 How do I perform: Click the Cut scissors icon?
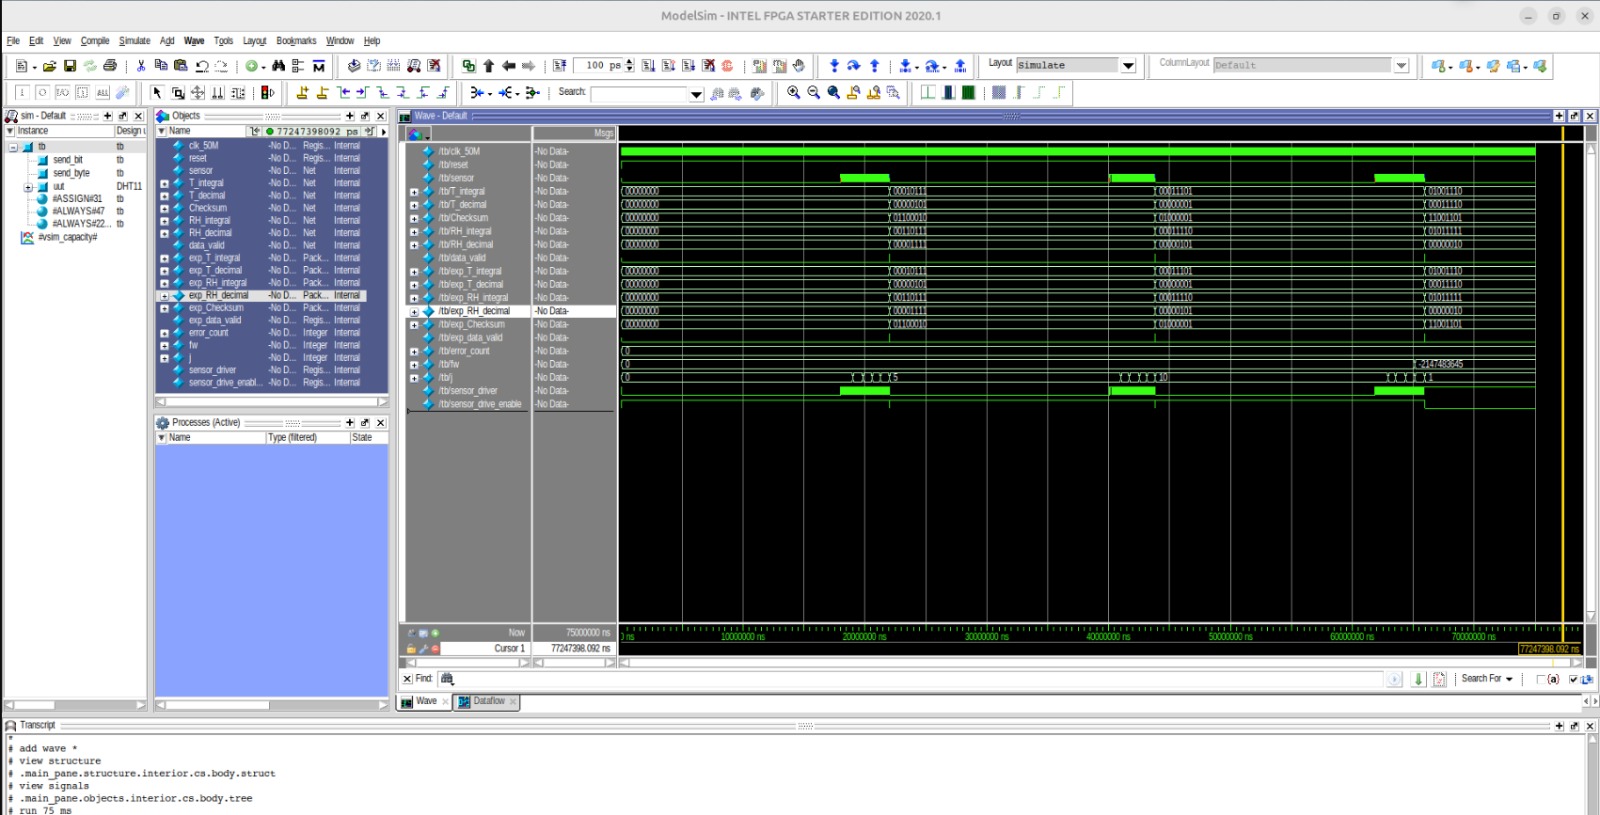[141, 66]
